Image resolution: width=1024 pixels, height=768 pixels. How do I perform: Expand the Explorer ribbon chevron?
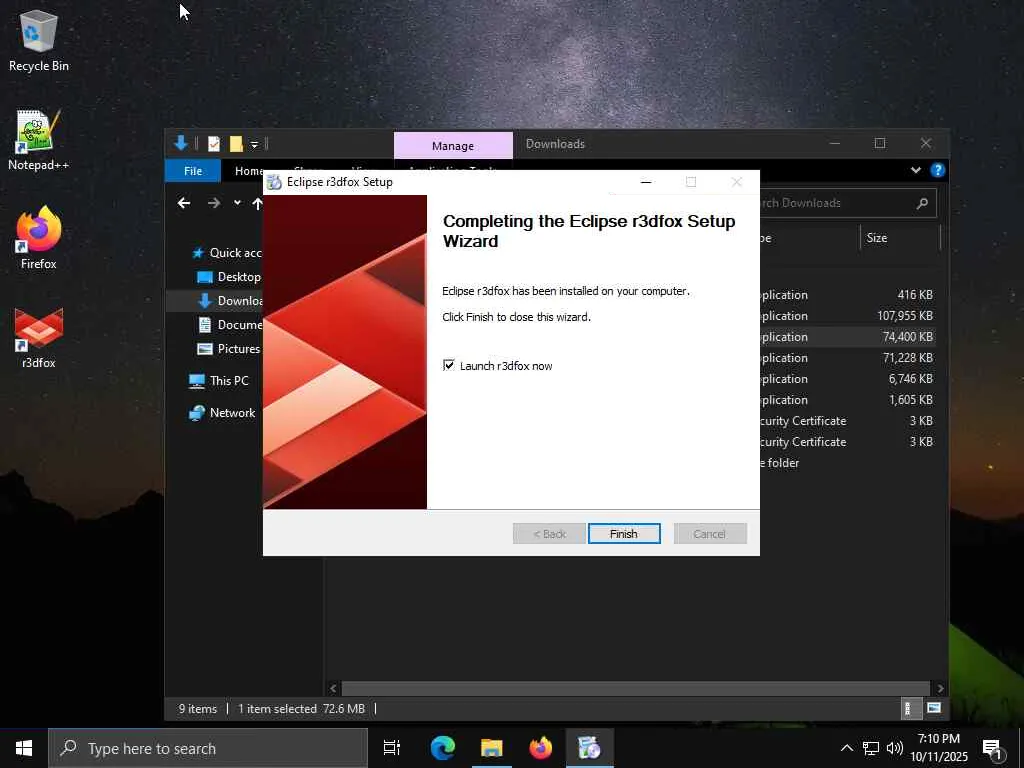point(916,170)
